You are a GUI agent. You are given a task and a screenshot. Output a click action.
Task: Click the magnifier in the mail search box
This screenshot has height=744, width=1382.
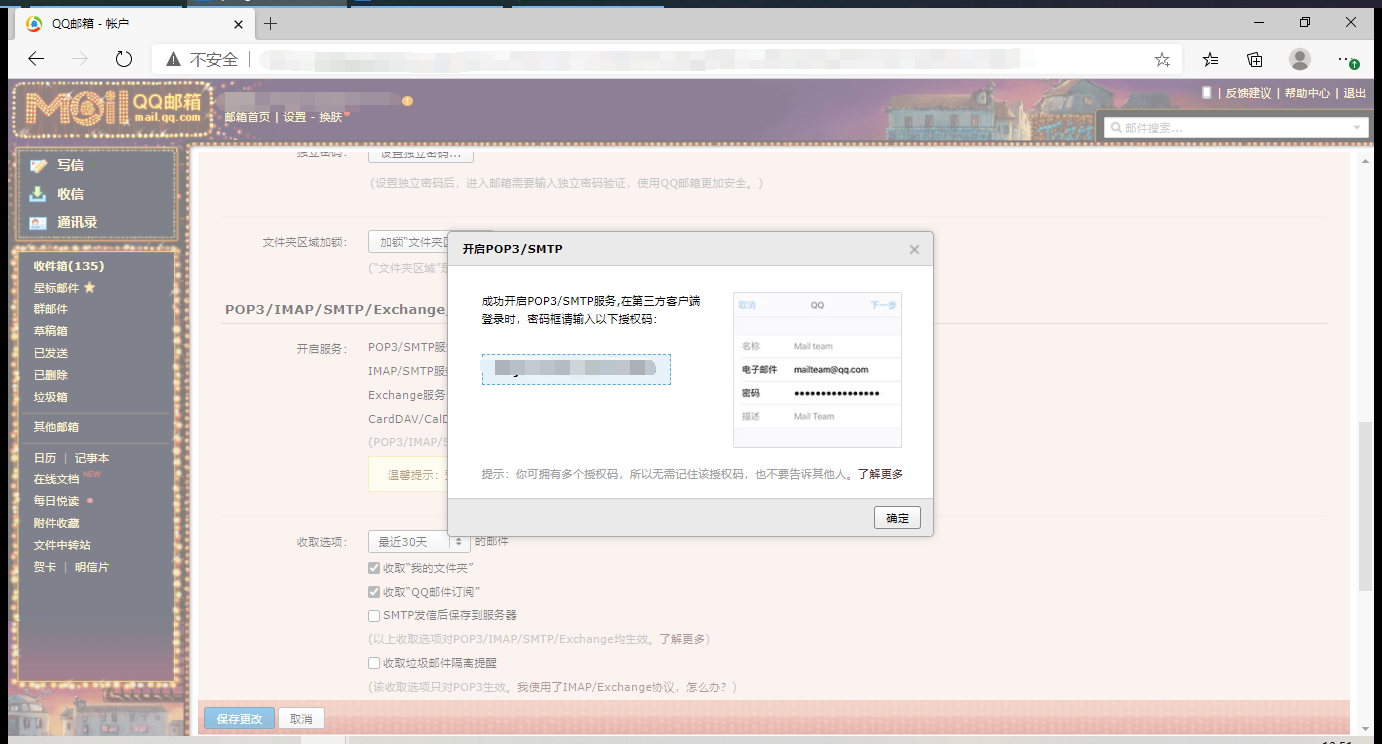tap(1115, 128)
